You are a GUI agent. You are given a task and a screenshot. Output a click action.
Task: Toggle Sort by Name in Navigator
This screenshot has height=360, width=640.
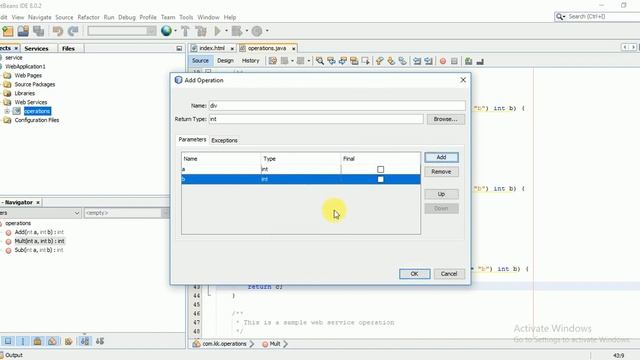[85, 341]
